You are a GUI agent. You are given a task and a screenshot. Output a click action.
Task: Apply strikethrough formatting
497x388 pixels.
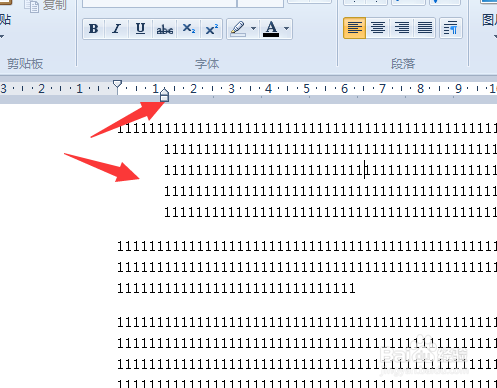click(165, 29)
